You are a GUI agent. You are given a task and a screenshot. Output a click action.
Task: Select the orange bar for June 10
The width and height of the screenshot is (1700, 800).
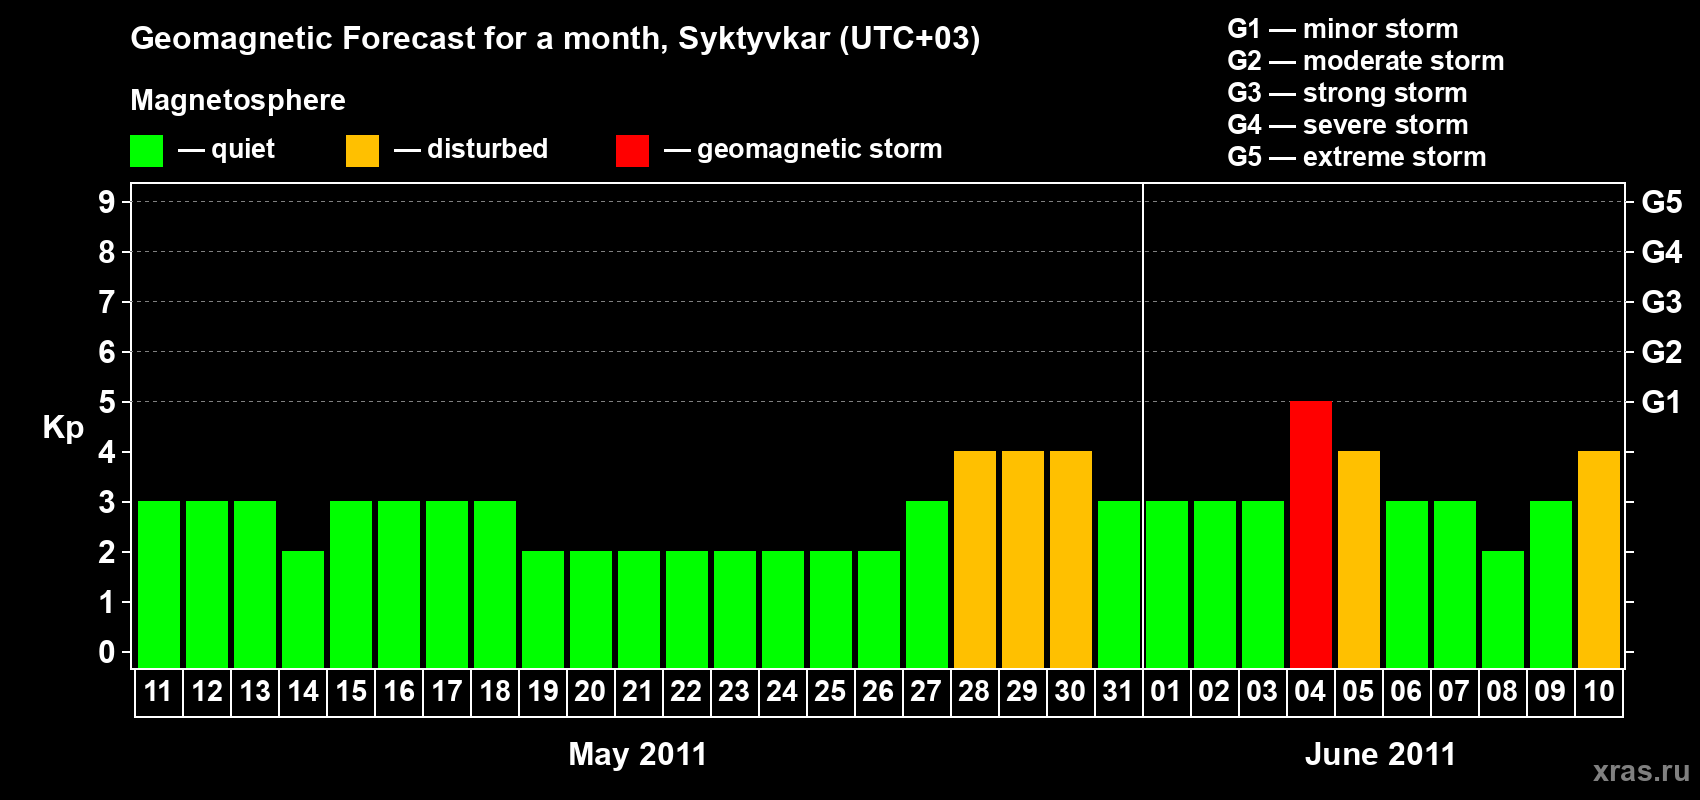(1599, 559)
